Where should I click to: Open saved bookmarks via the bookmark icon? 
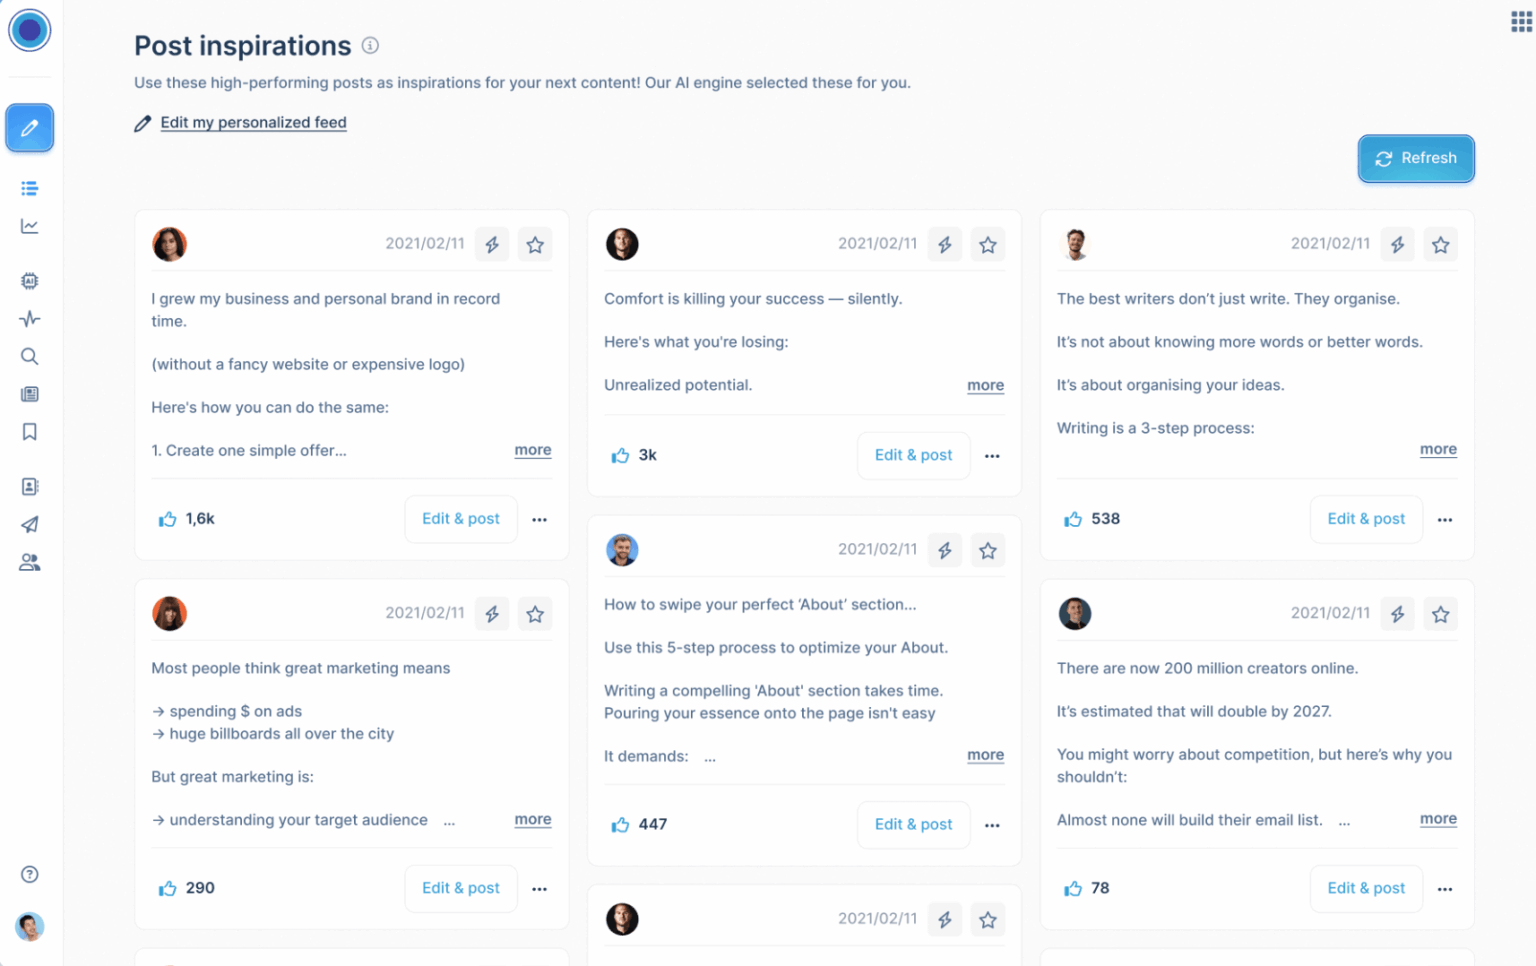[x=29, y=432]
